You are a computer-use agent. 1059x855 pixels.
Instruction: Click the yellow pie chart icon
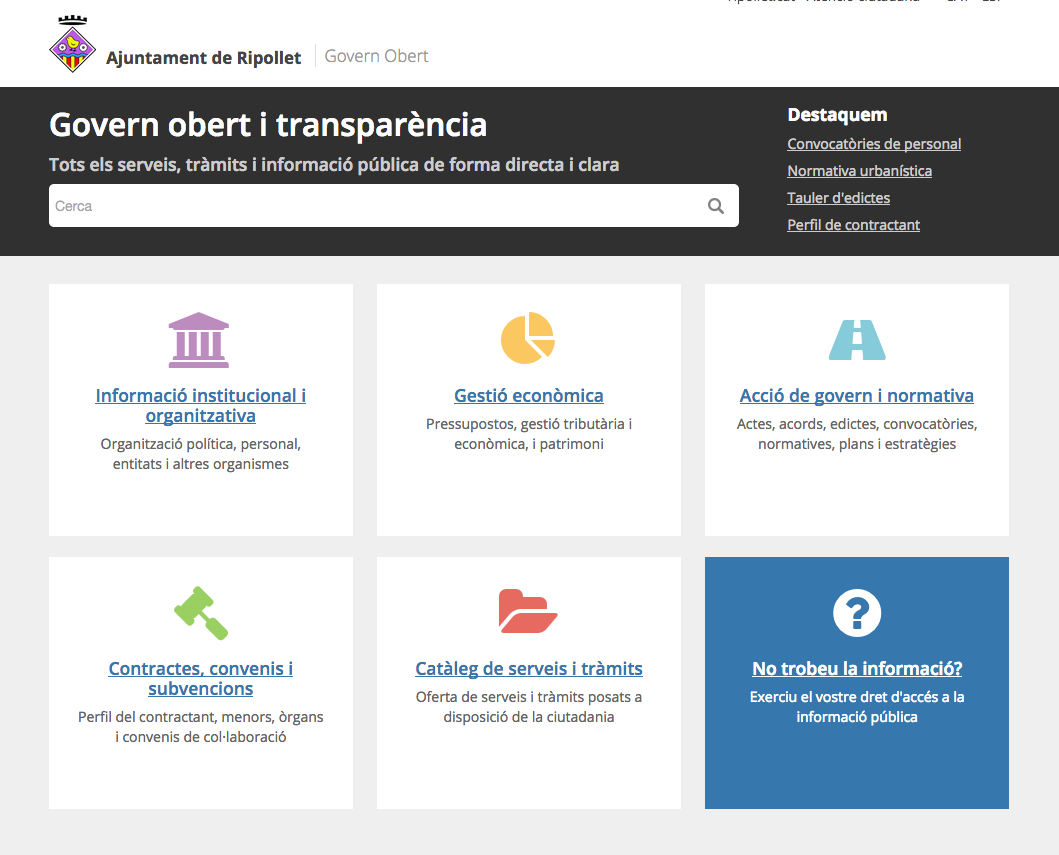click(x=528, y=338)
